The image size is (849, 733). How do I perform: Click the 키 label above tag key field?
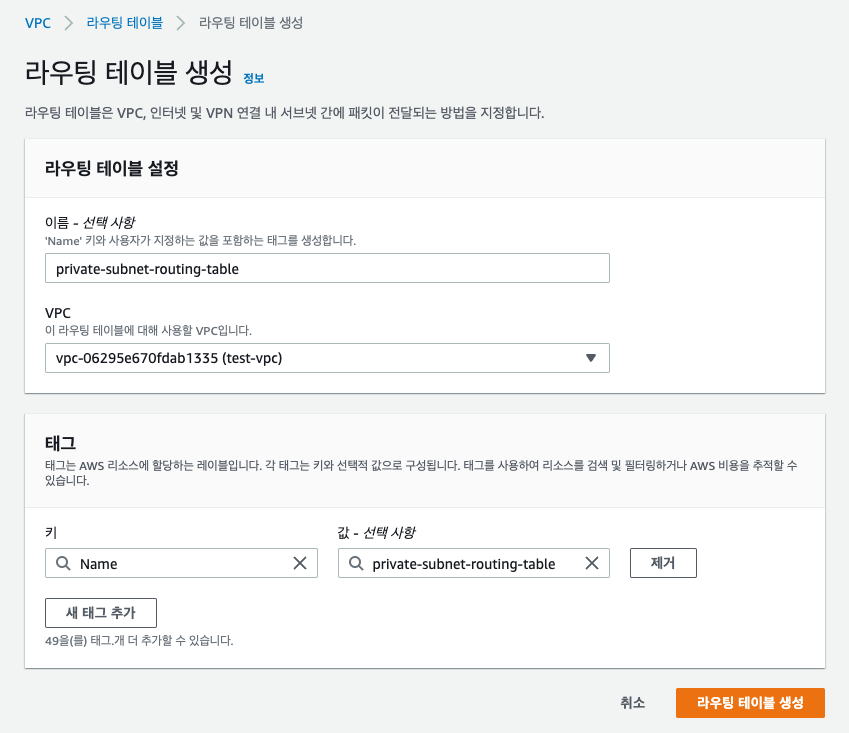[51, 533]
